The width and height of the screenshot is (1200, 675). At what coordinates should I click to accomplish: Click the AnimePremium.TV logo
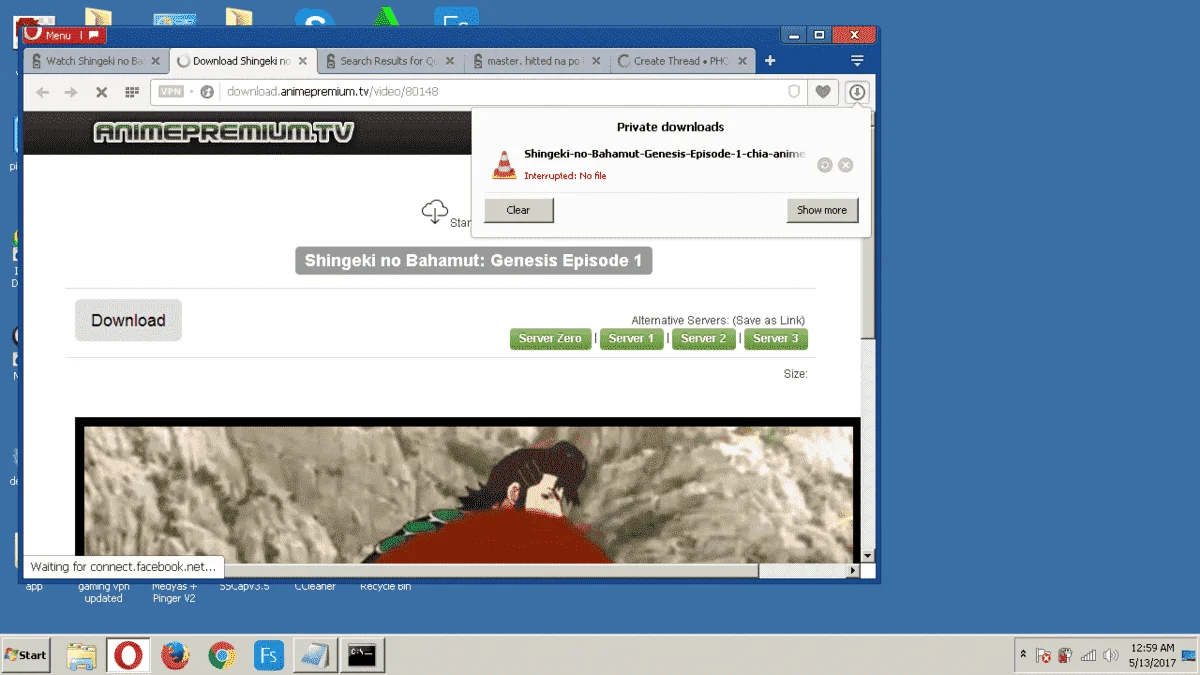click(x=224, y=132)
